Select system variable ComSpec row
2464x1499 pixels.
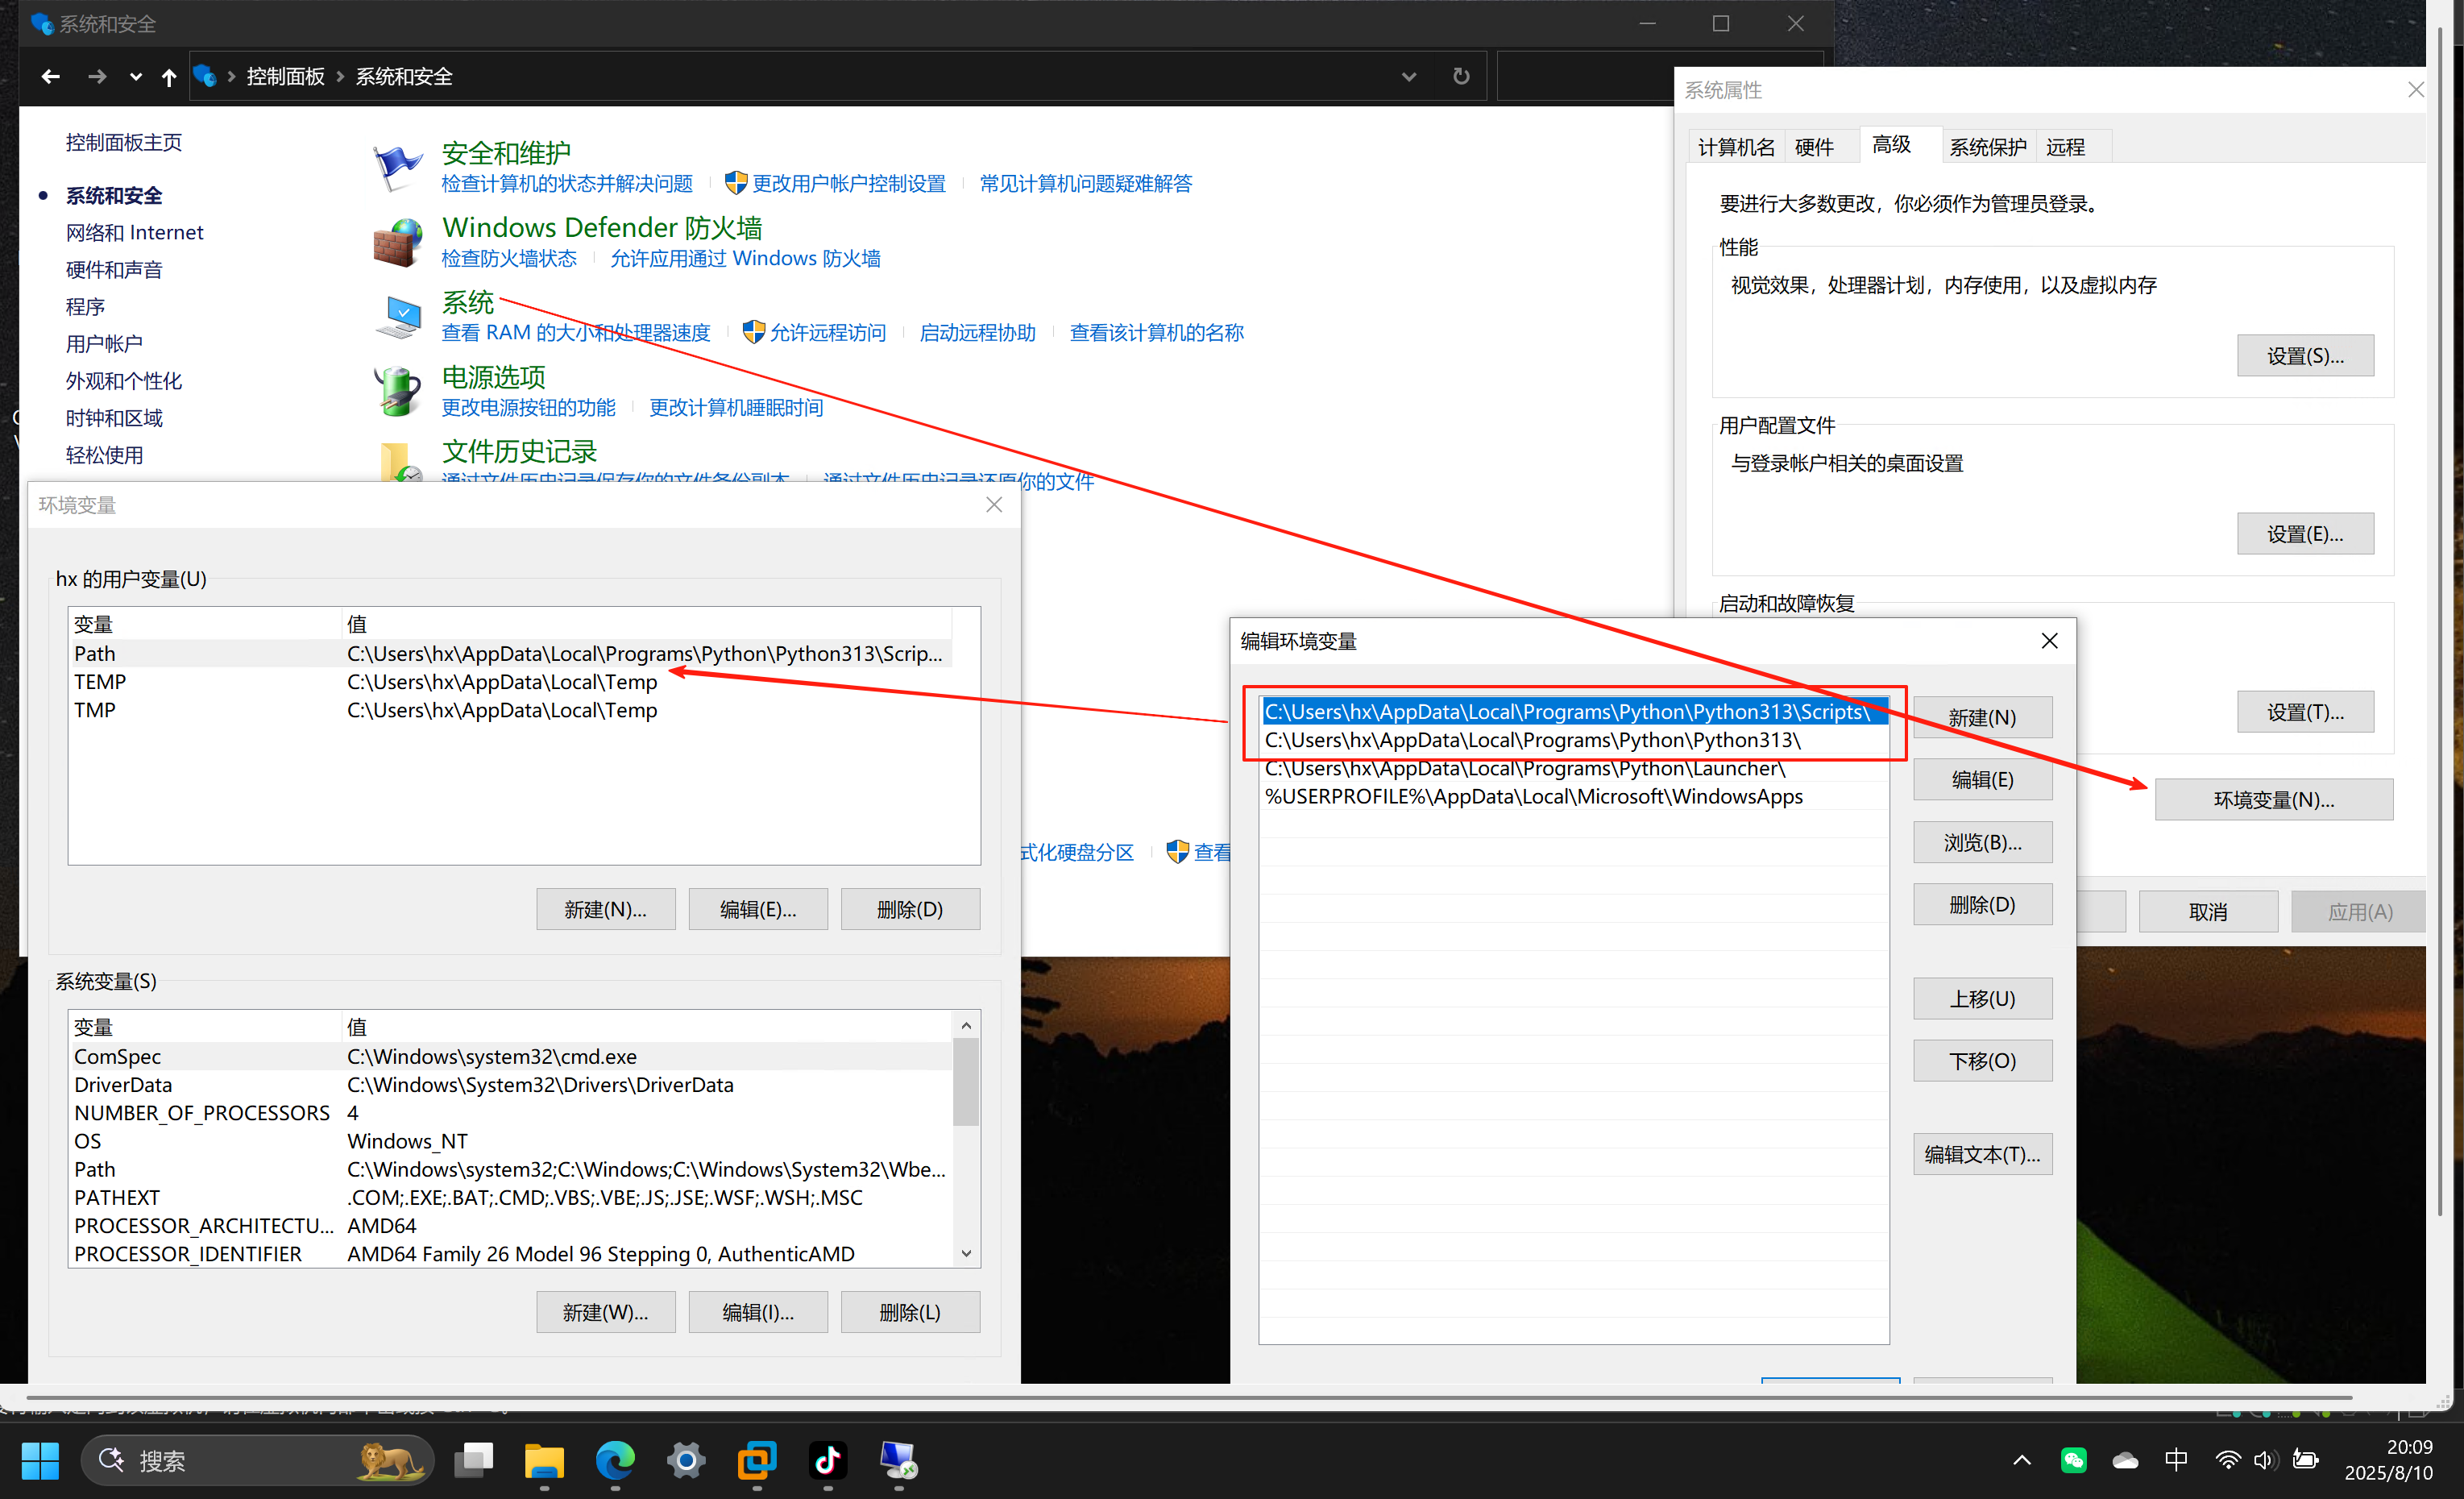coord(509,1057)
